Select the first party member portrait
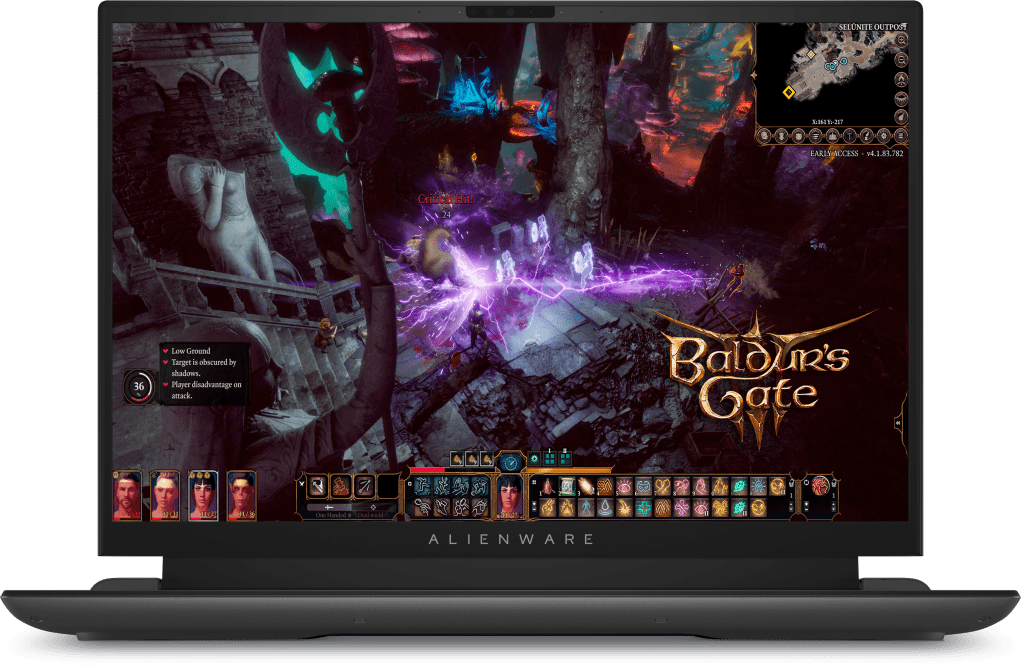1023x666 pixels. click(x=127, y=495)
